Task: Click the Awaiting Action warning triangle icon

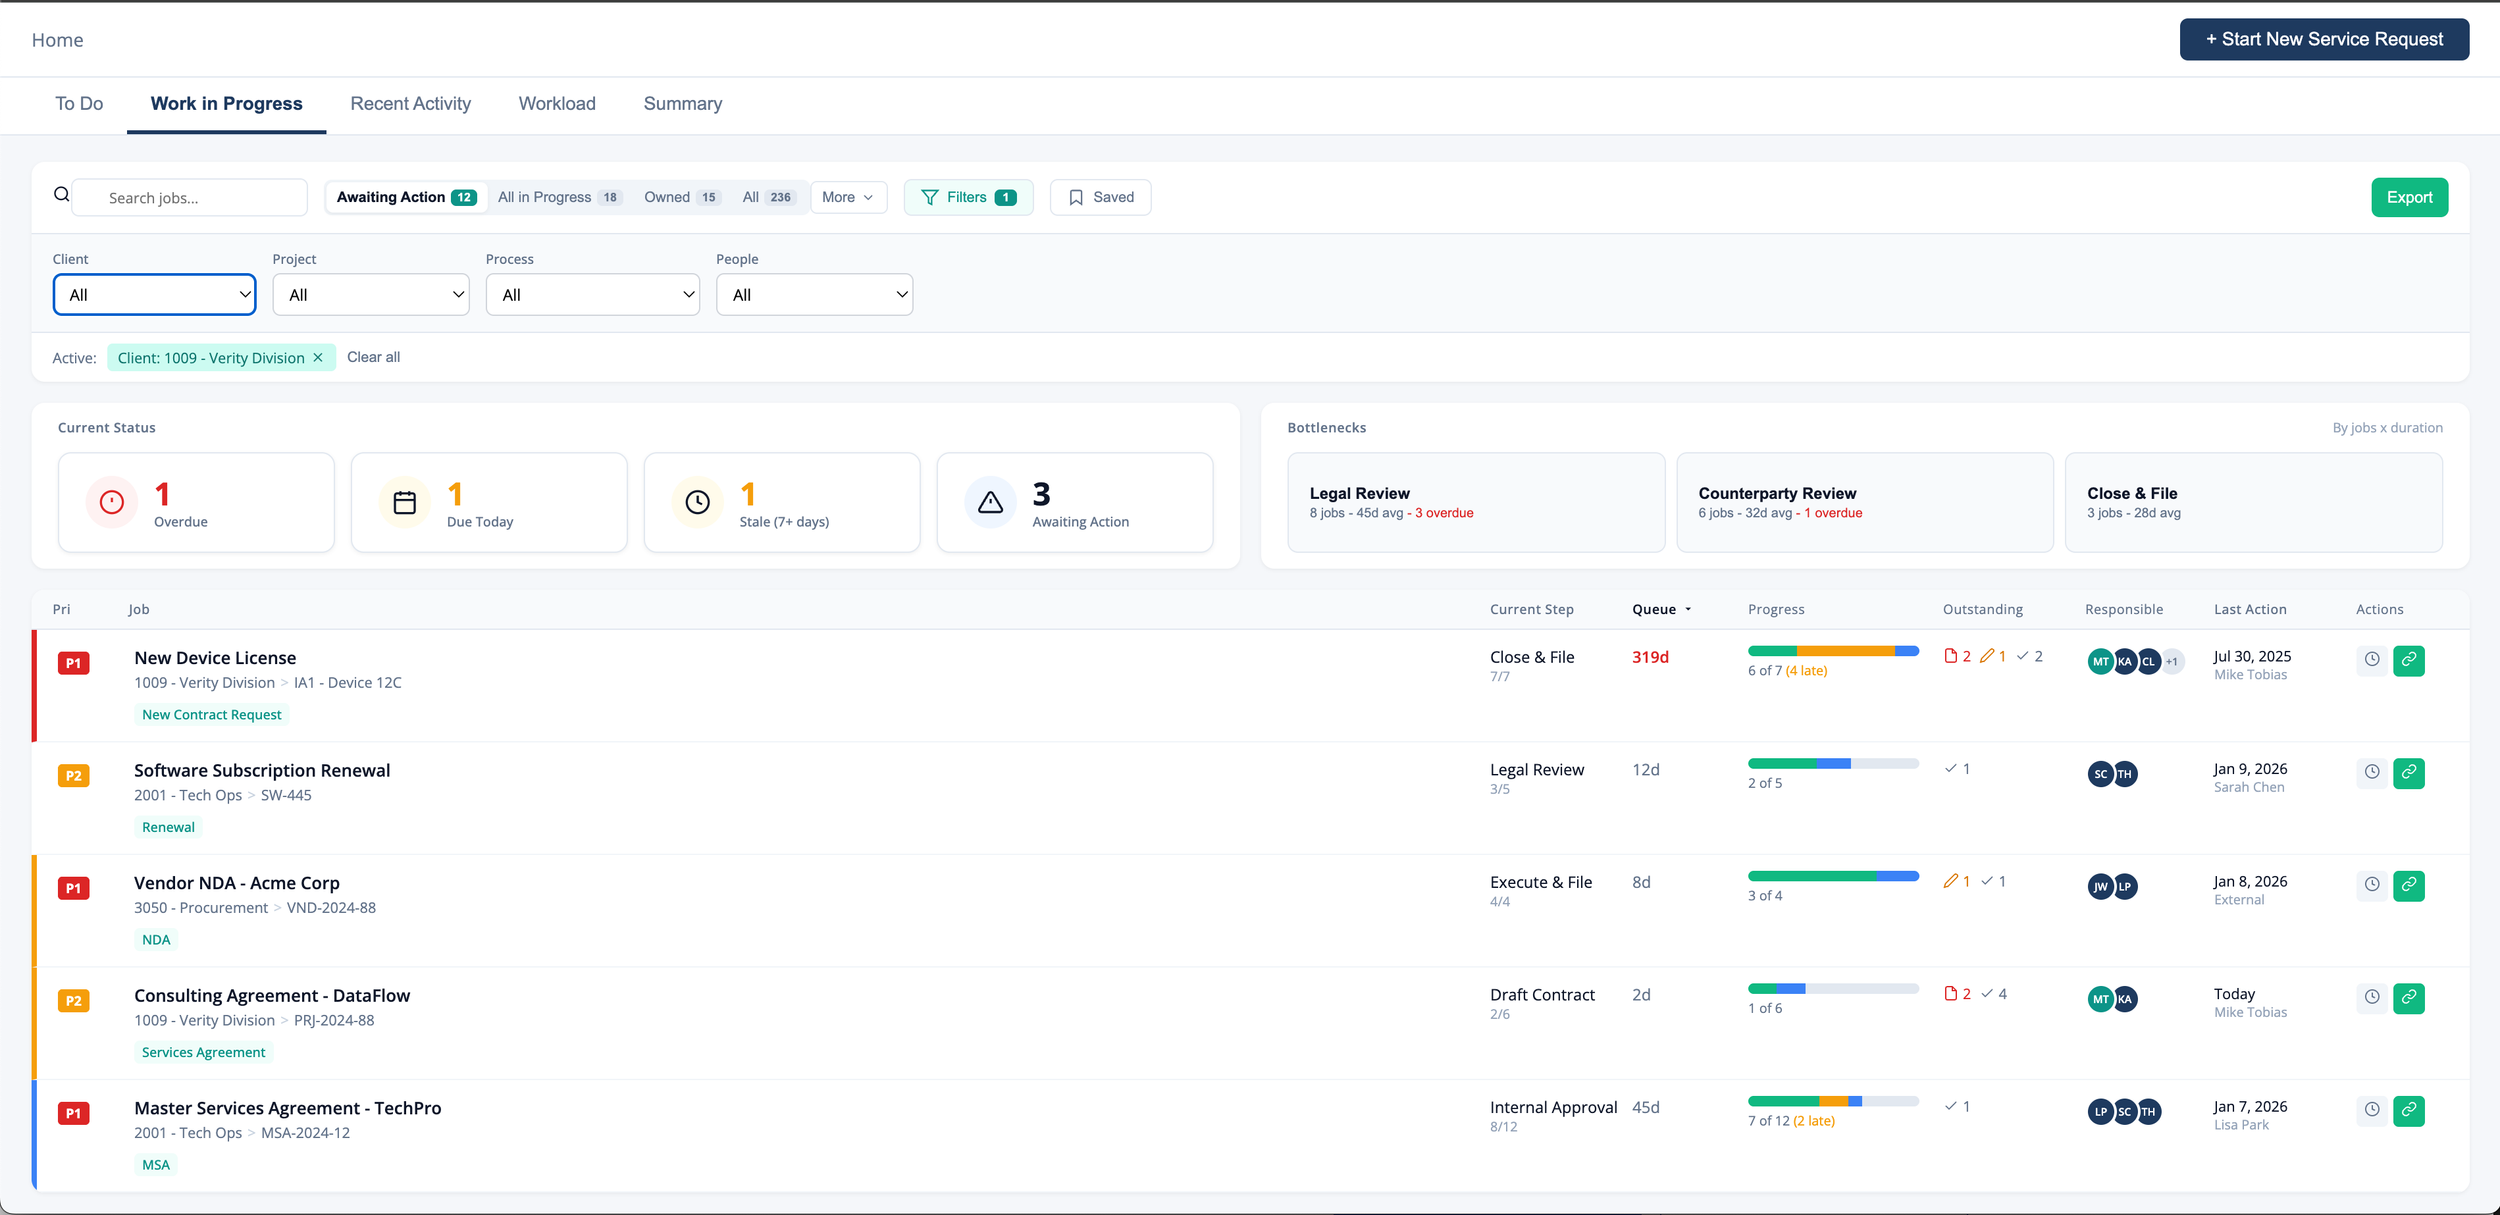Action: [x=990, y=502]
